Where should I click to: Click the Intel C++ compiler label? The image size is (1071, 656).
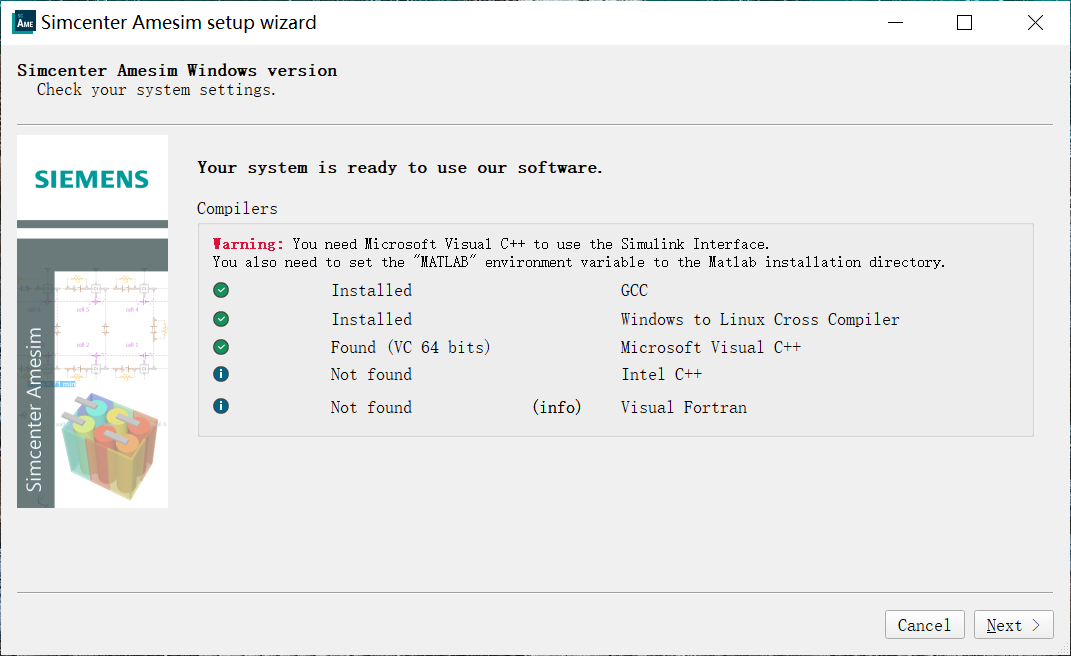coord(661,374)
